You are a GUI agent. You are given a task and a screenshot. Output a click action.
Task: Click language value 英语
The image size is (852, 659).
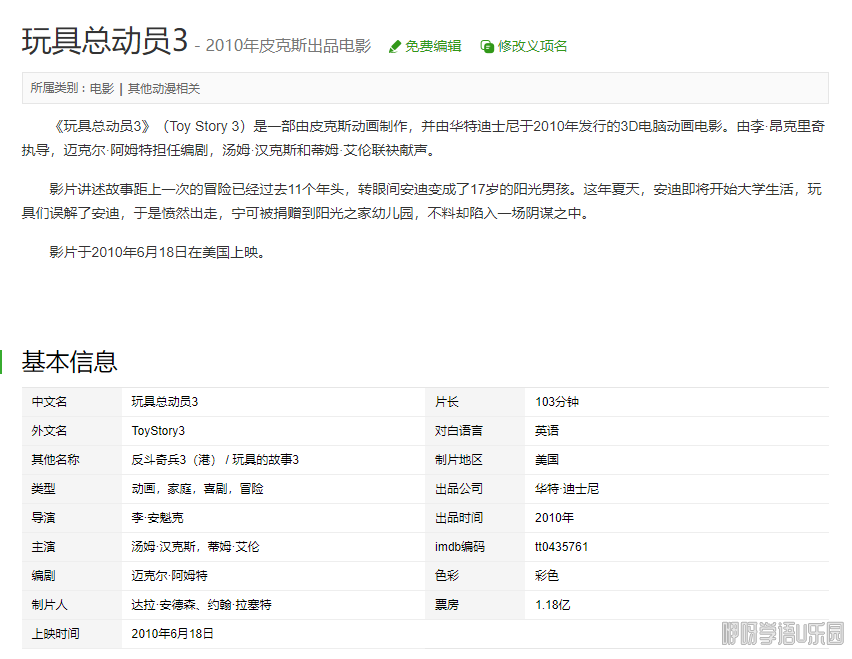pyautogui.click(x=547, y=431)
